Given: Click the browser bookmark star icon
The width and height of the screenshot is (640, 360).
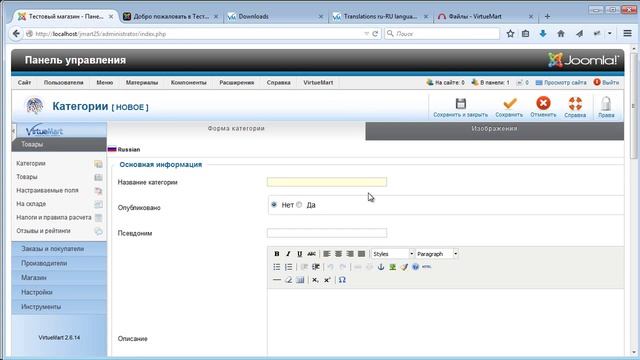Looking at the screenshot, I should (510, 34).
